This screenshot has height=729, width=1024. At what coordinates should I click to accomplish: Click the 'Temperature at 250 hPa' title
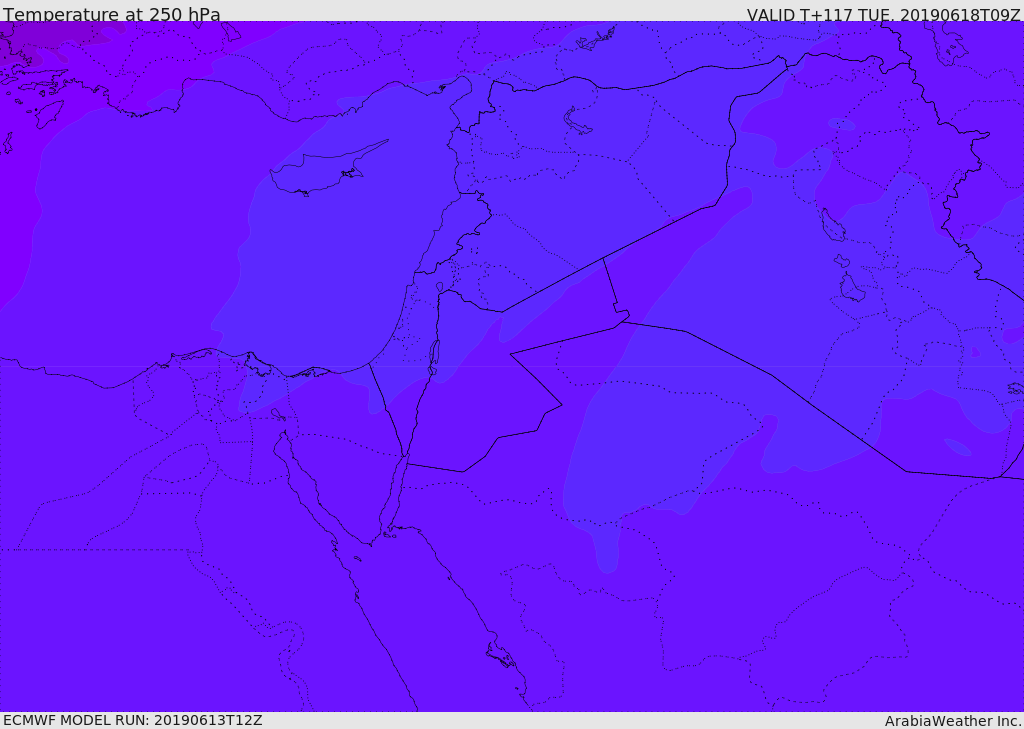112,14
